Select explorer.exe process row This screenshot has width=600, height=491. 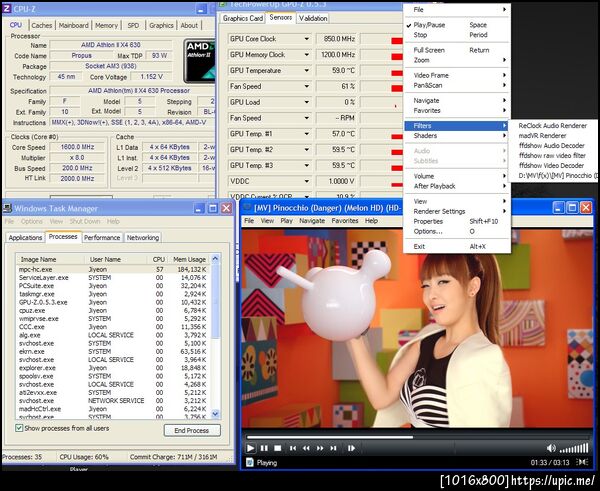point(113,368)
